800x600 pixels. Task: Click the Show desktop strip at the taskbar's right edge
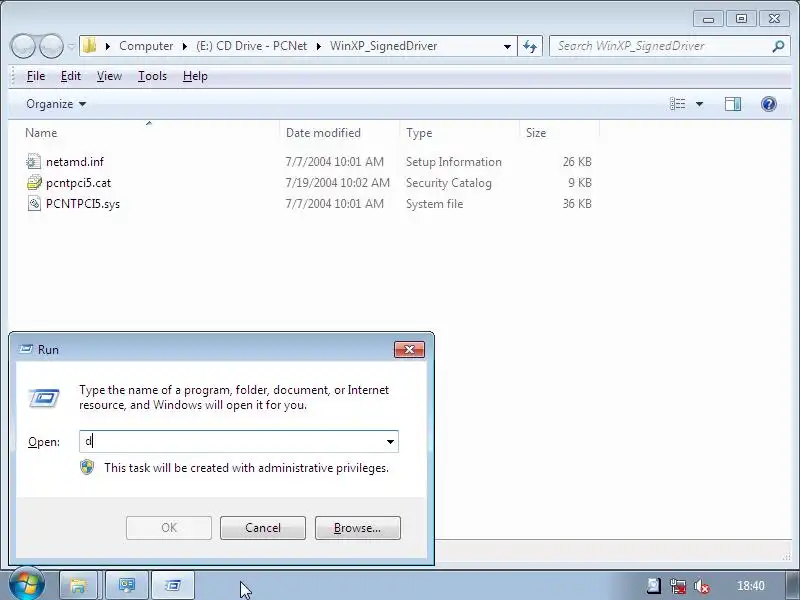pyautogui.click(x=792, y=585)
